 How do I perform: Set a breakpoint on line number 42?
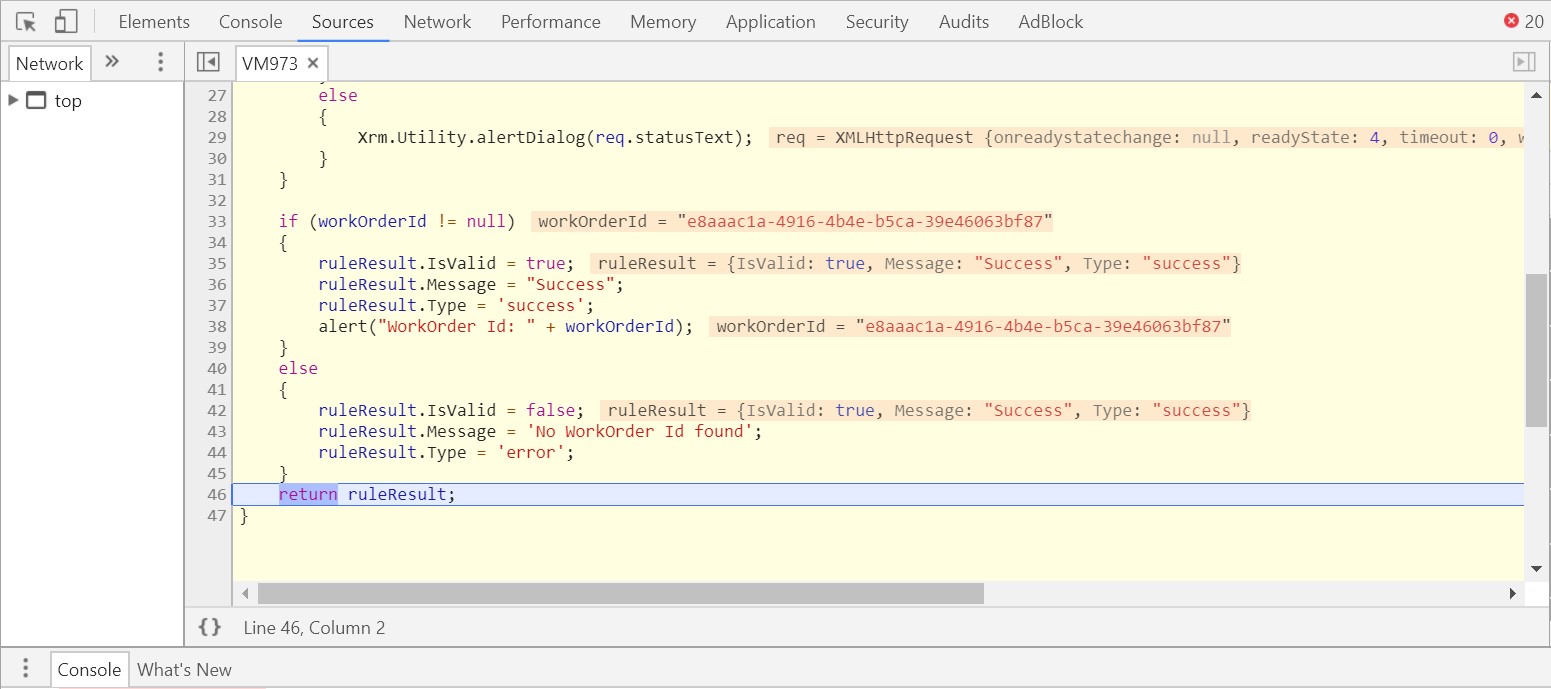216,411
